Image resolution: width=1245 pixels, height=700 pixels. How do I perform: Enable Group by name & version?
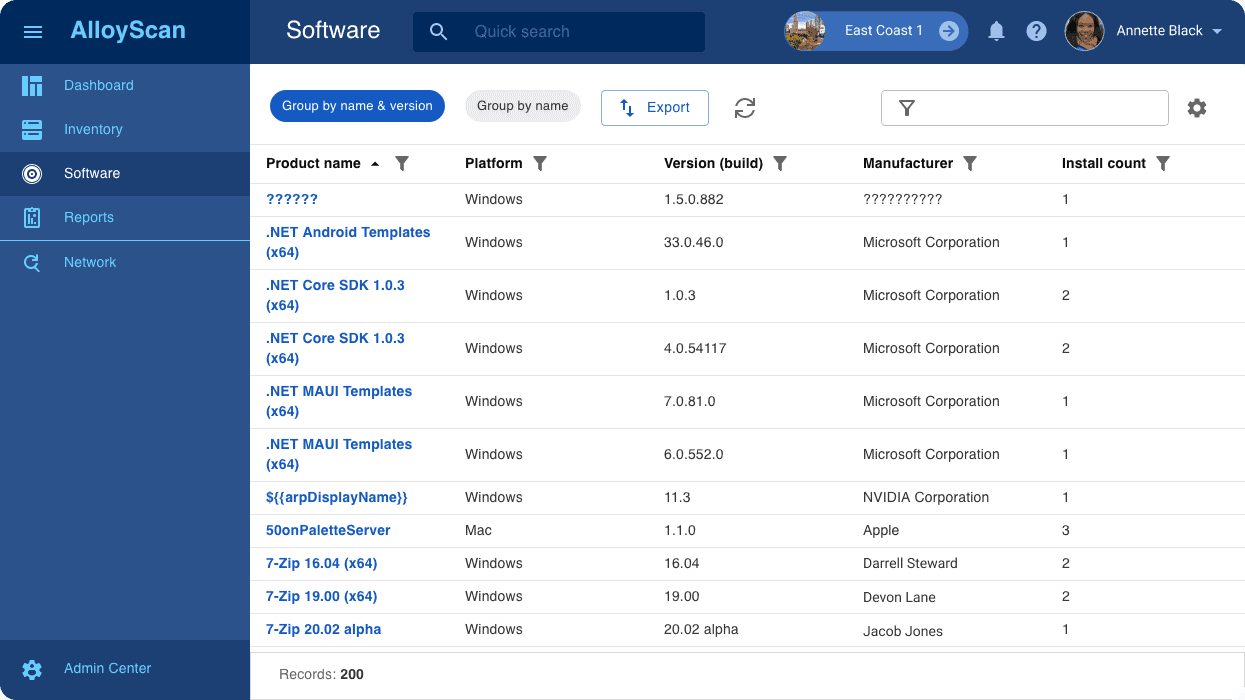(x=357, y=106)
